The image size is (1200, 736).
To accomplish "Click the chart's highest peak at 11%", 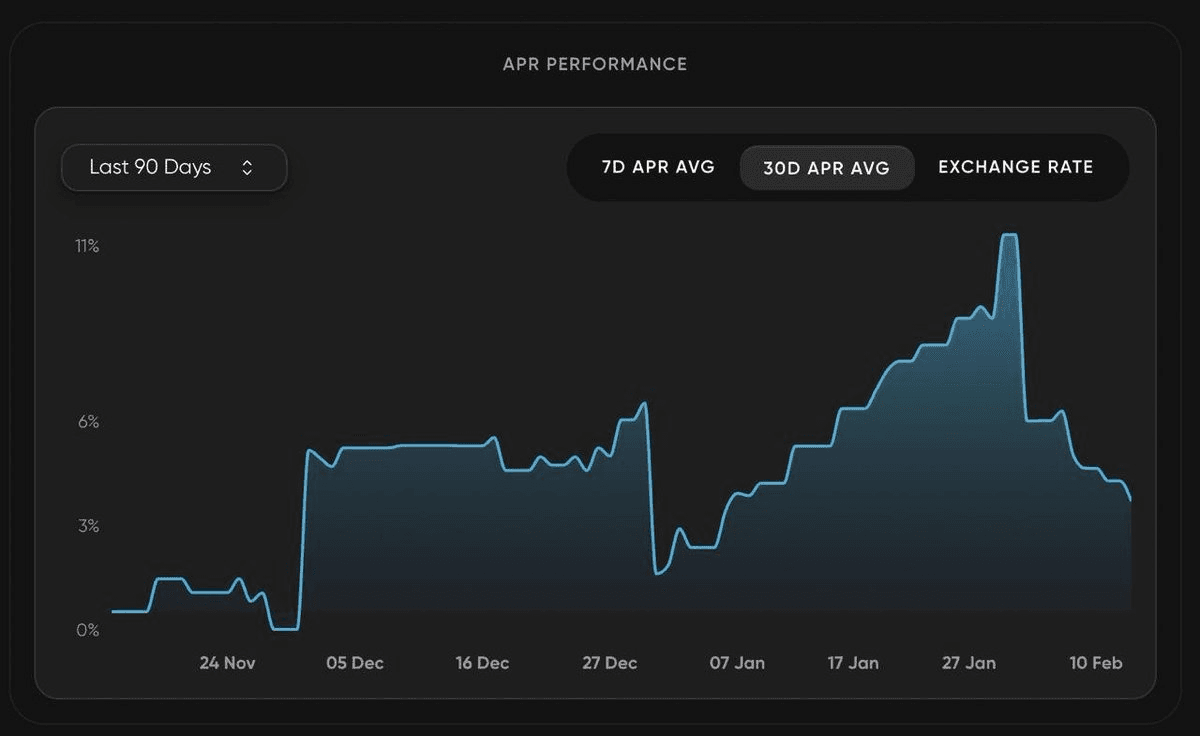I will [x=1009, y=235].
